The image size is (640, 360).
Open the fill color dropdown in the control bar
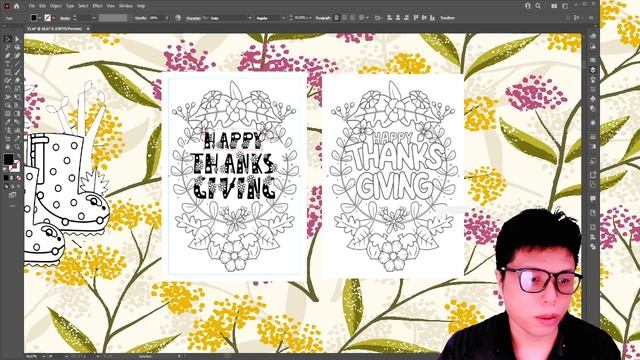(40, 18)
